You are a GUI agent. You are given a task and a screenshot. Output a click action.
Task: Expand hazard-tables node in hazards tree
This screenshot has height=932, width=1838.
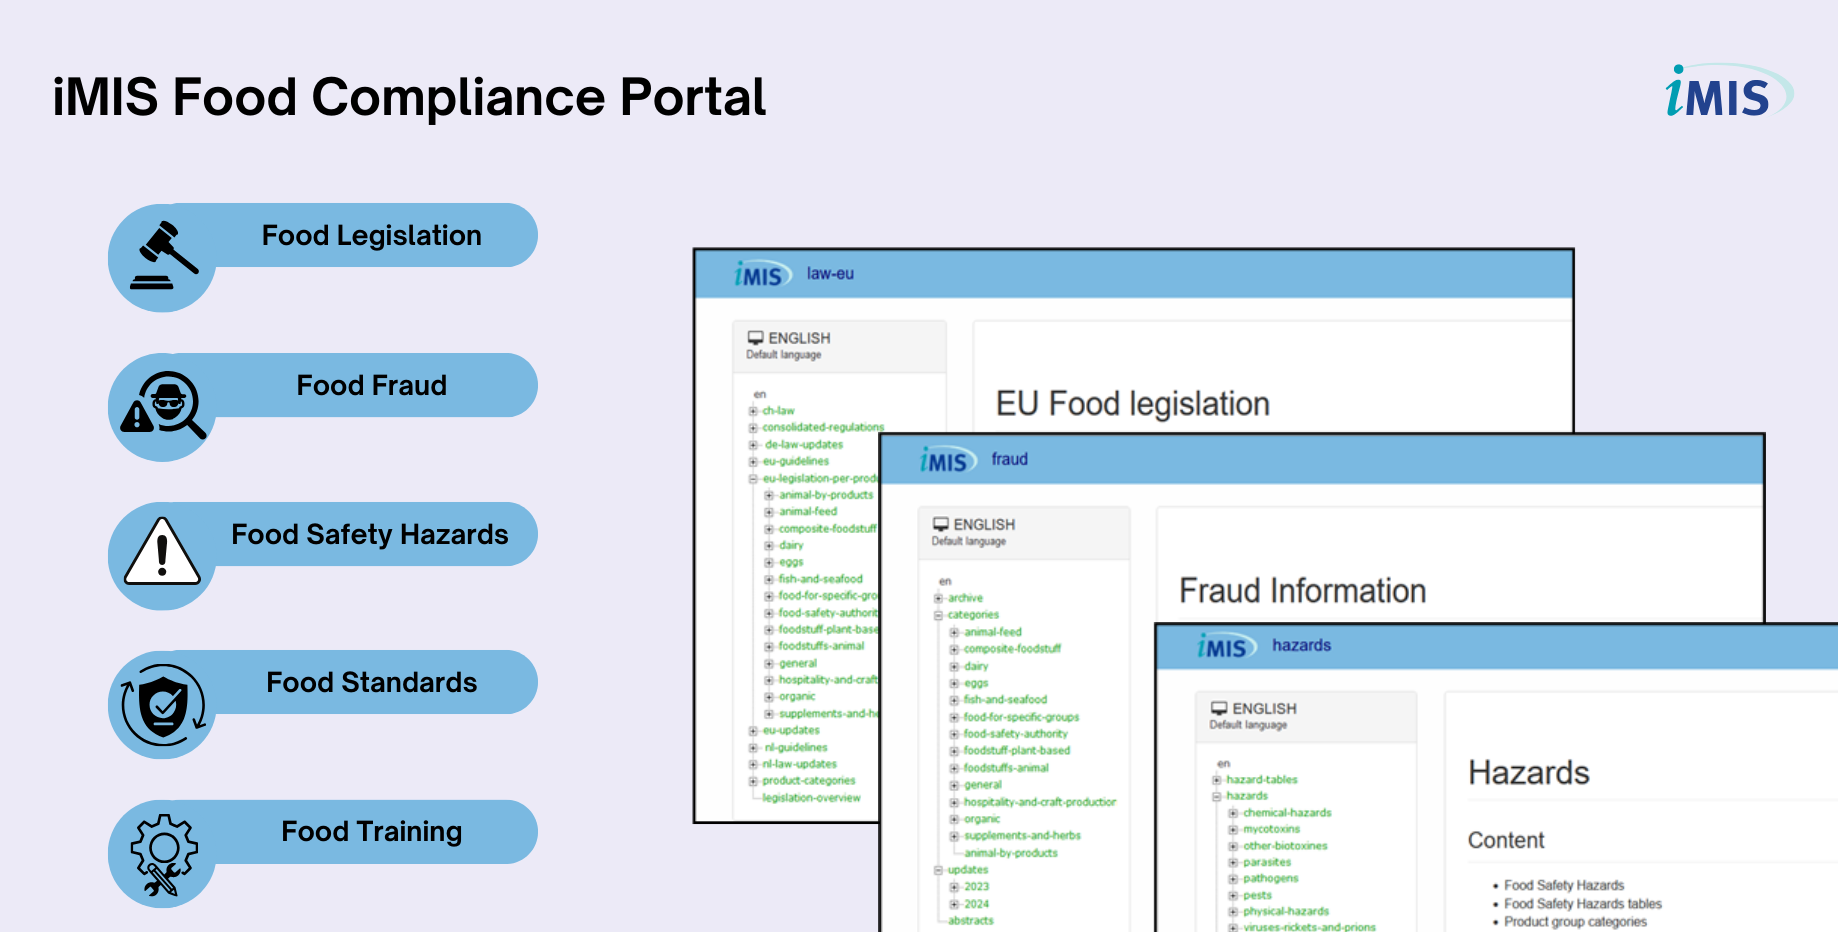1217,780
